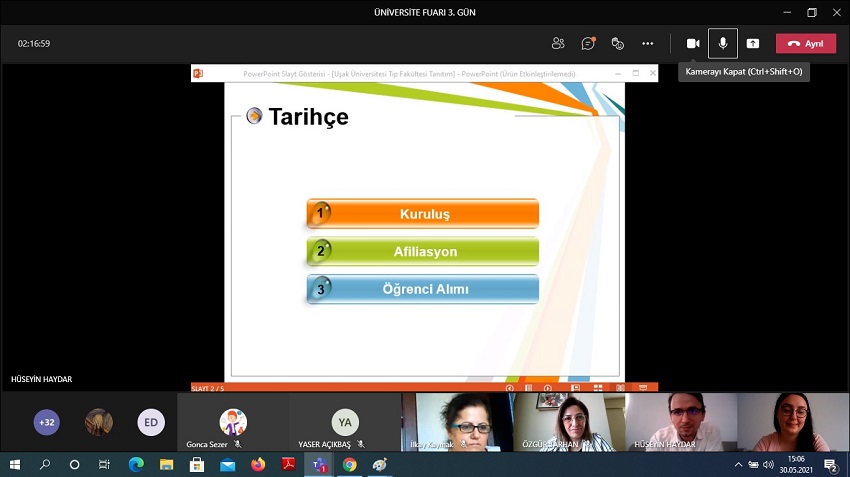Image resolution: width=850 pixels, height=477 pixels.
Task: Open the three-dot more actions menu
Action: 647,43
